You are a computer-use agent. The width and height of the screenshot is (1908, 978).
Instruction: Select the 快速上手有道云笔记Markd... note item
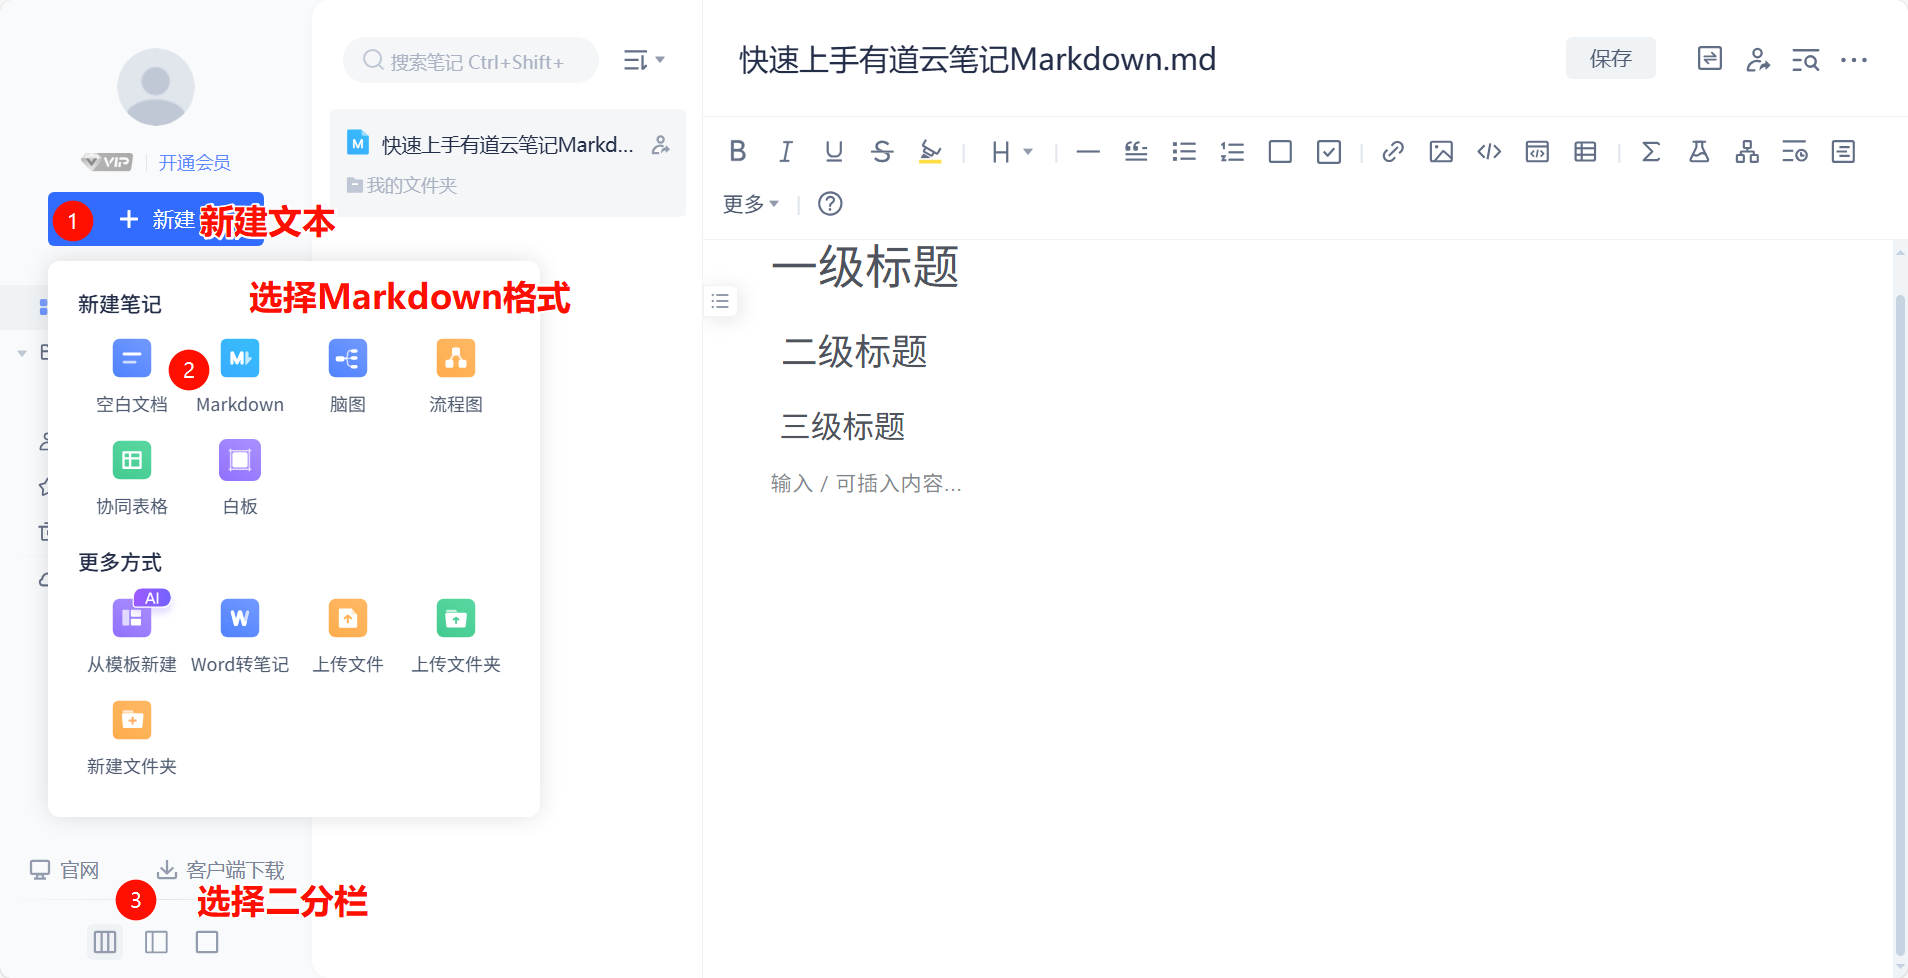coord(508,163)
